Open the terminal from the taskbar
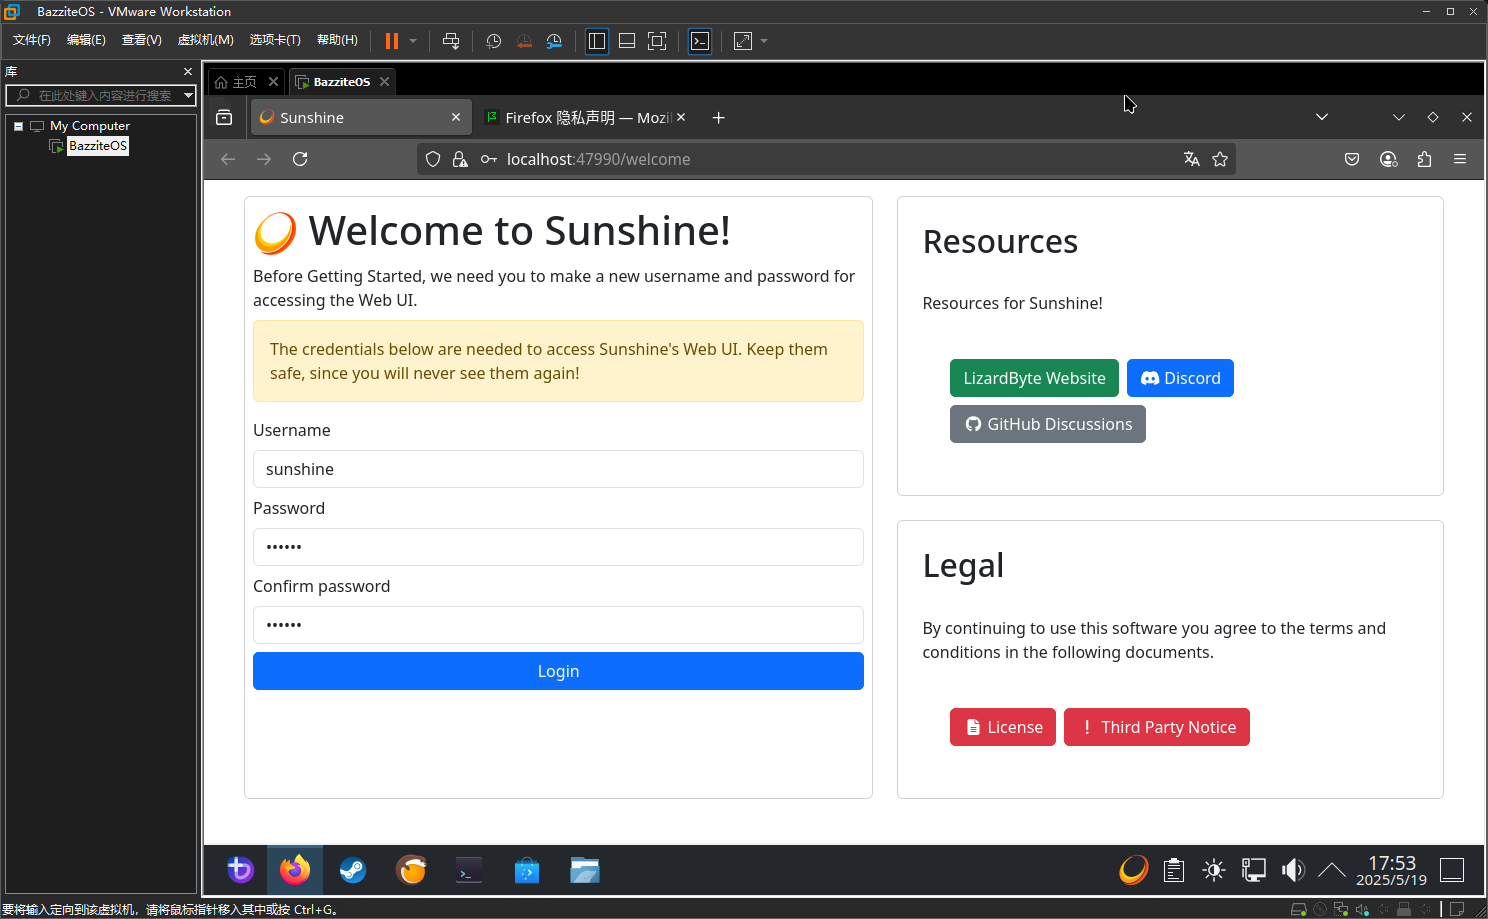The width and height of the screenshot is (1488, 919). pyautogui.click(x=469, y=870)
